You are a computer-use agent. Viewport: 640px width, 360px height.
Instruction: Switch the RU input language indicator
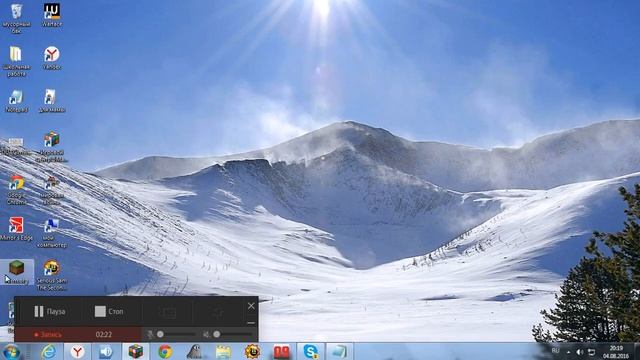(555, 351)
